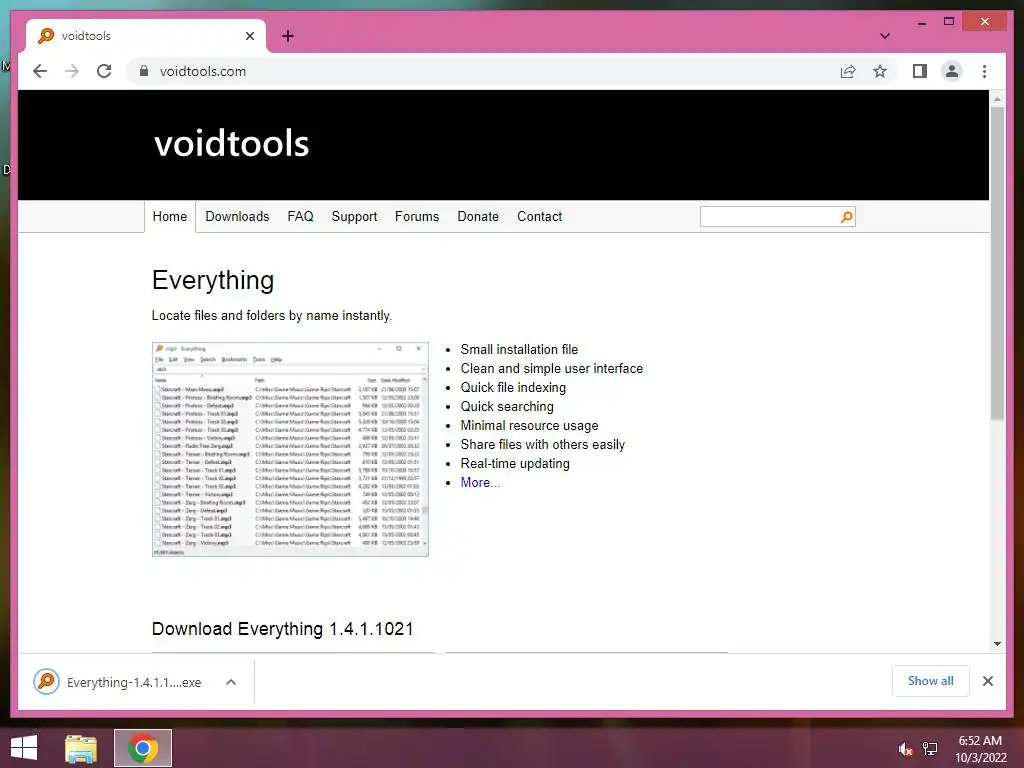Screen dimensions: 1024x768
Task: Open the Contact page
Action: [539, 216]
